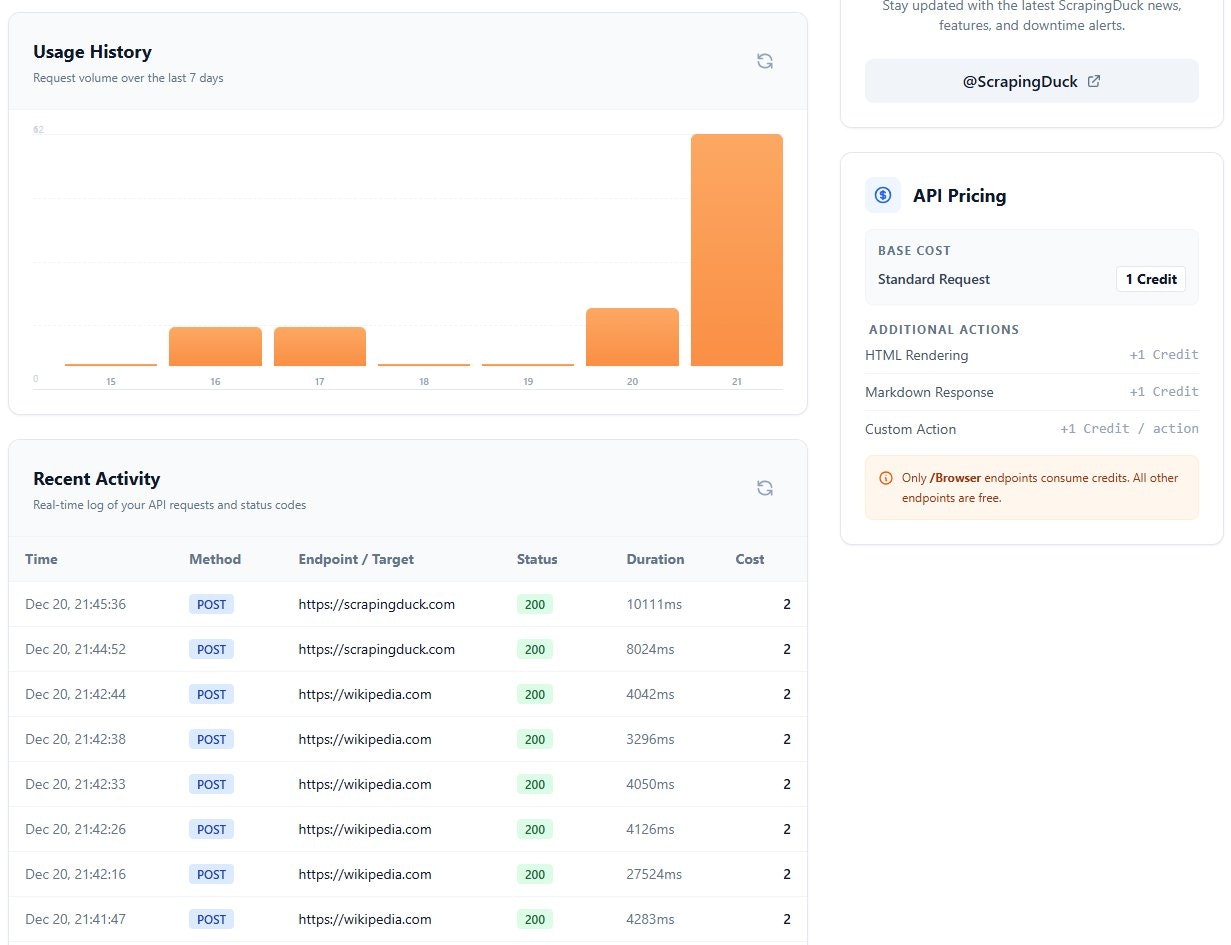
Task: Open the @ScrapingDuck social link
Action: click(x=1031, y=81)
